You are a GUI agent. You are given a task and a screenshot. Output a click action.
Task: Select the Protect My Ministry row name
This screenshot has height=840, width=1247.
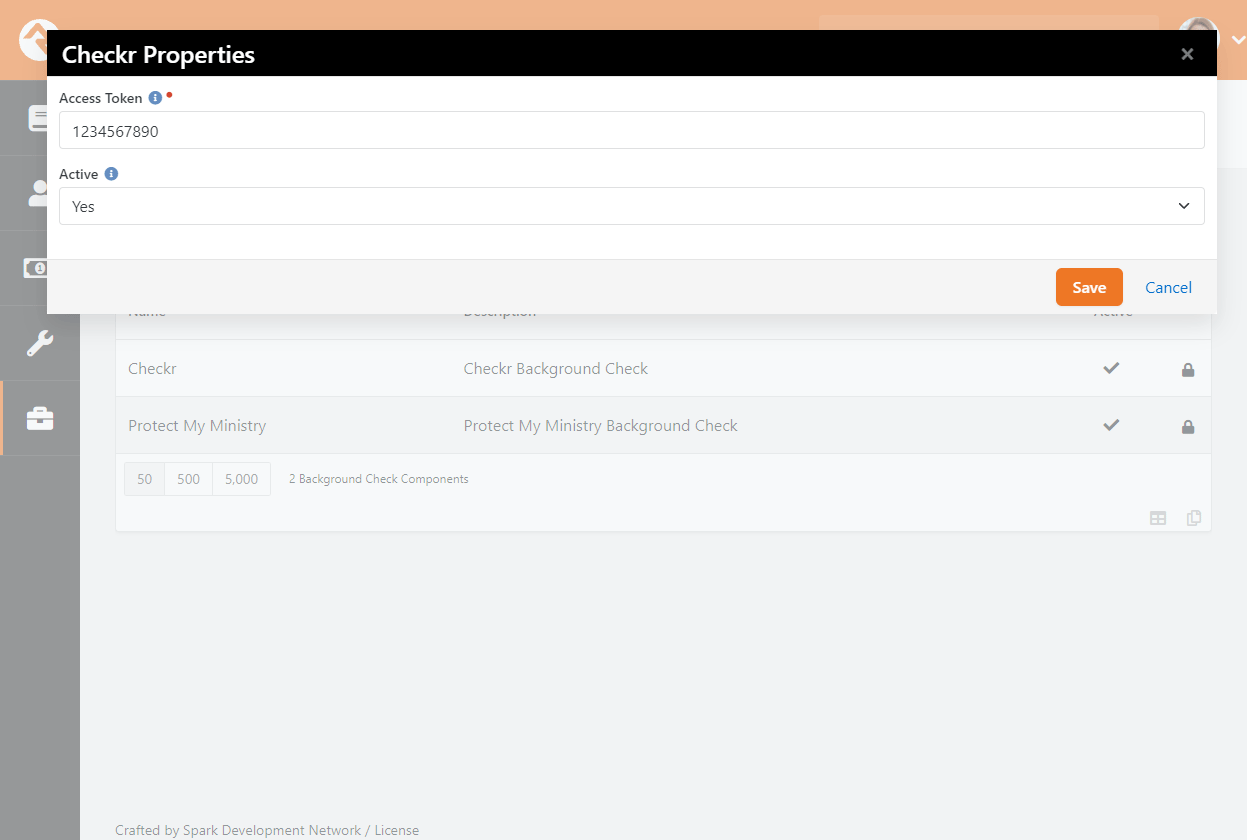click(197, 426)
